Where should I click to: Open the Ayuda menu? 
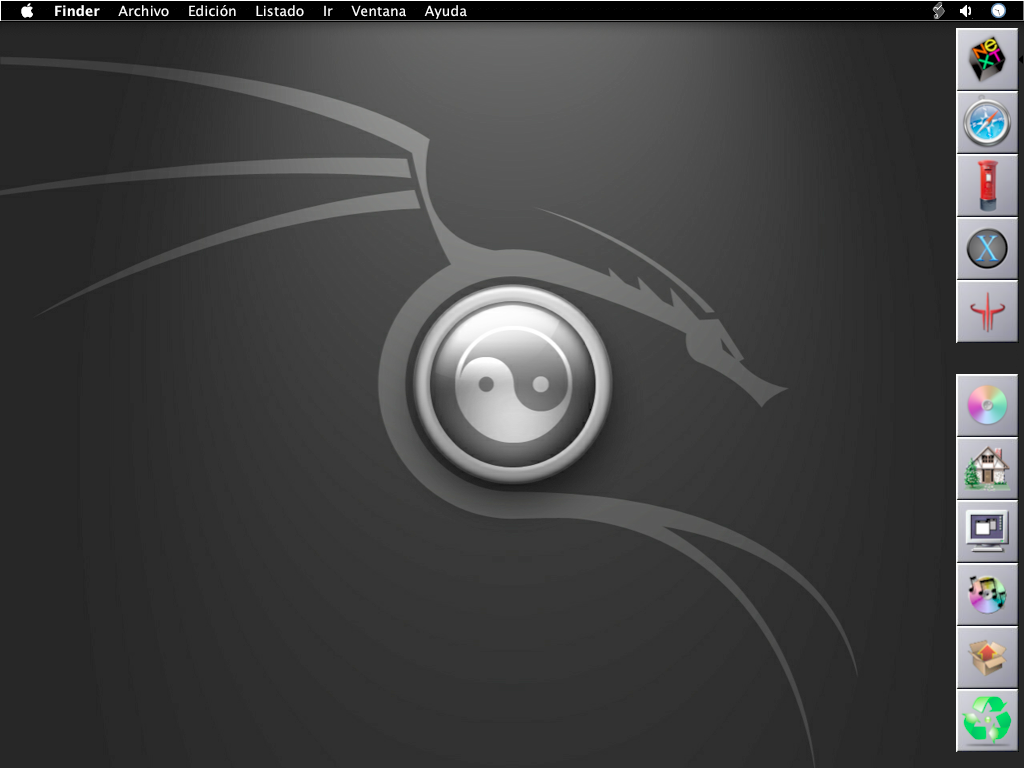[445, 11]
